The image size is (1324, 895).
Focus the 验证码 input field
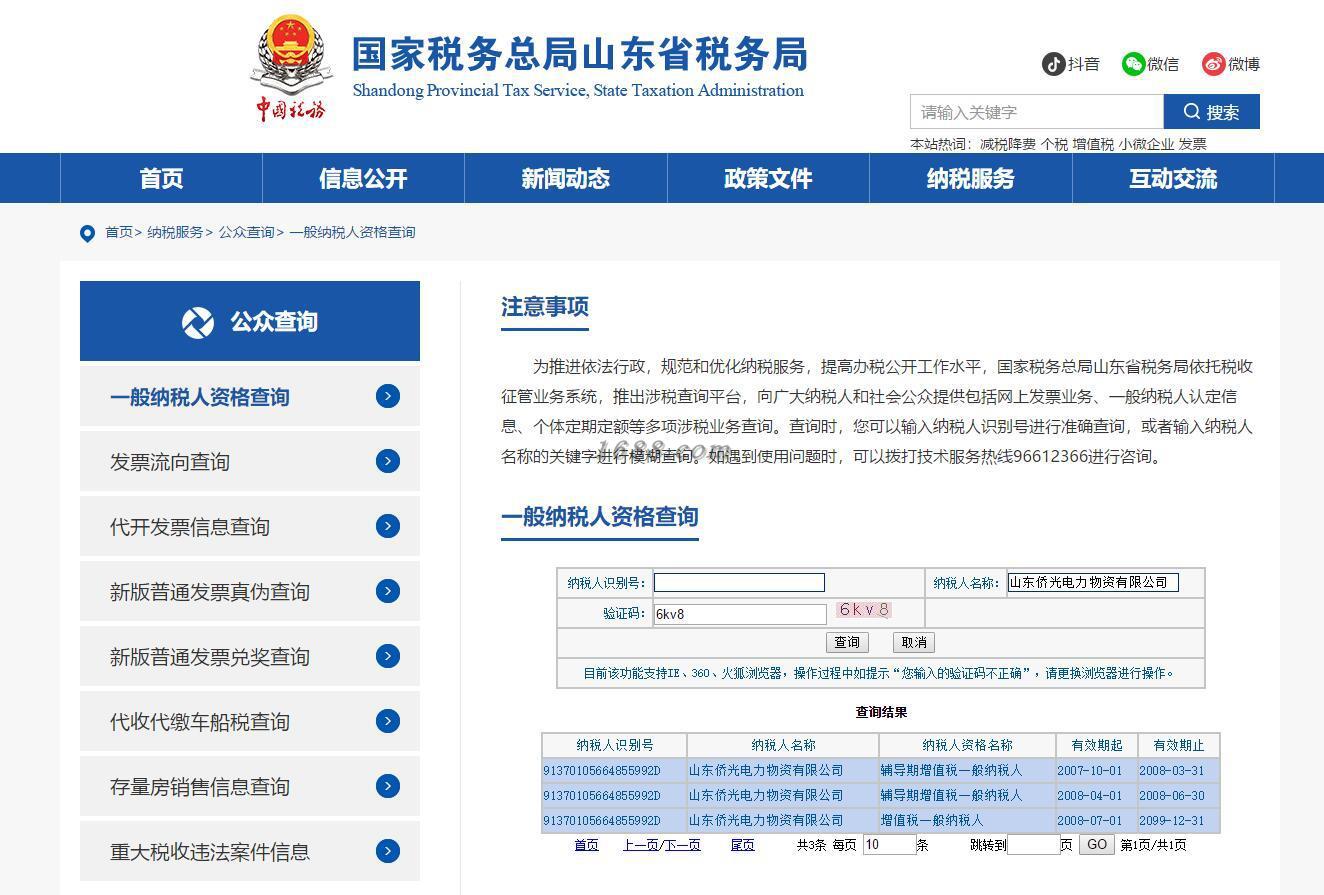(x=740, y=614)
